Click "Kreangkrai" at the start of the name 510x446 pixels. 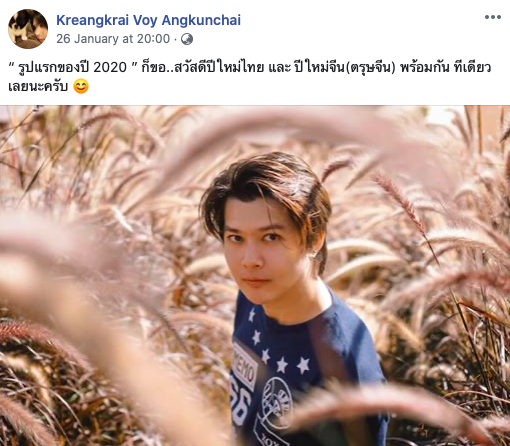coord(92,20)
